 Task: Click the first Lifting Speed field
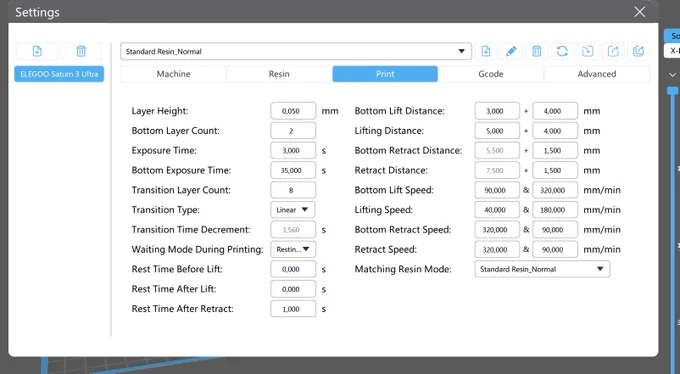point(497,210)
